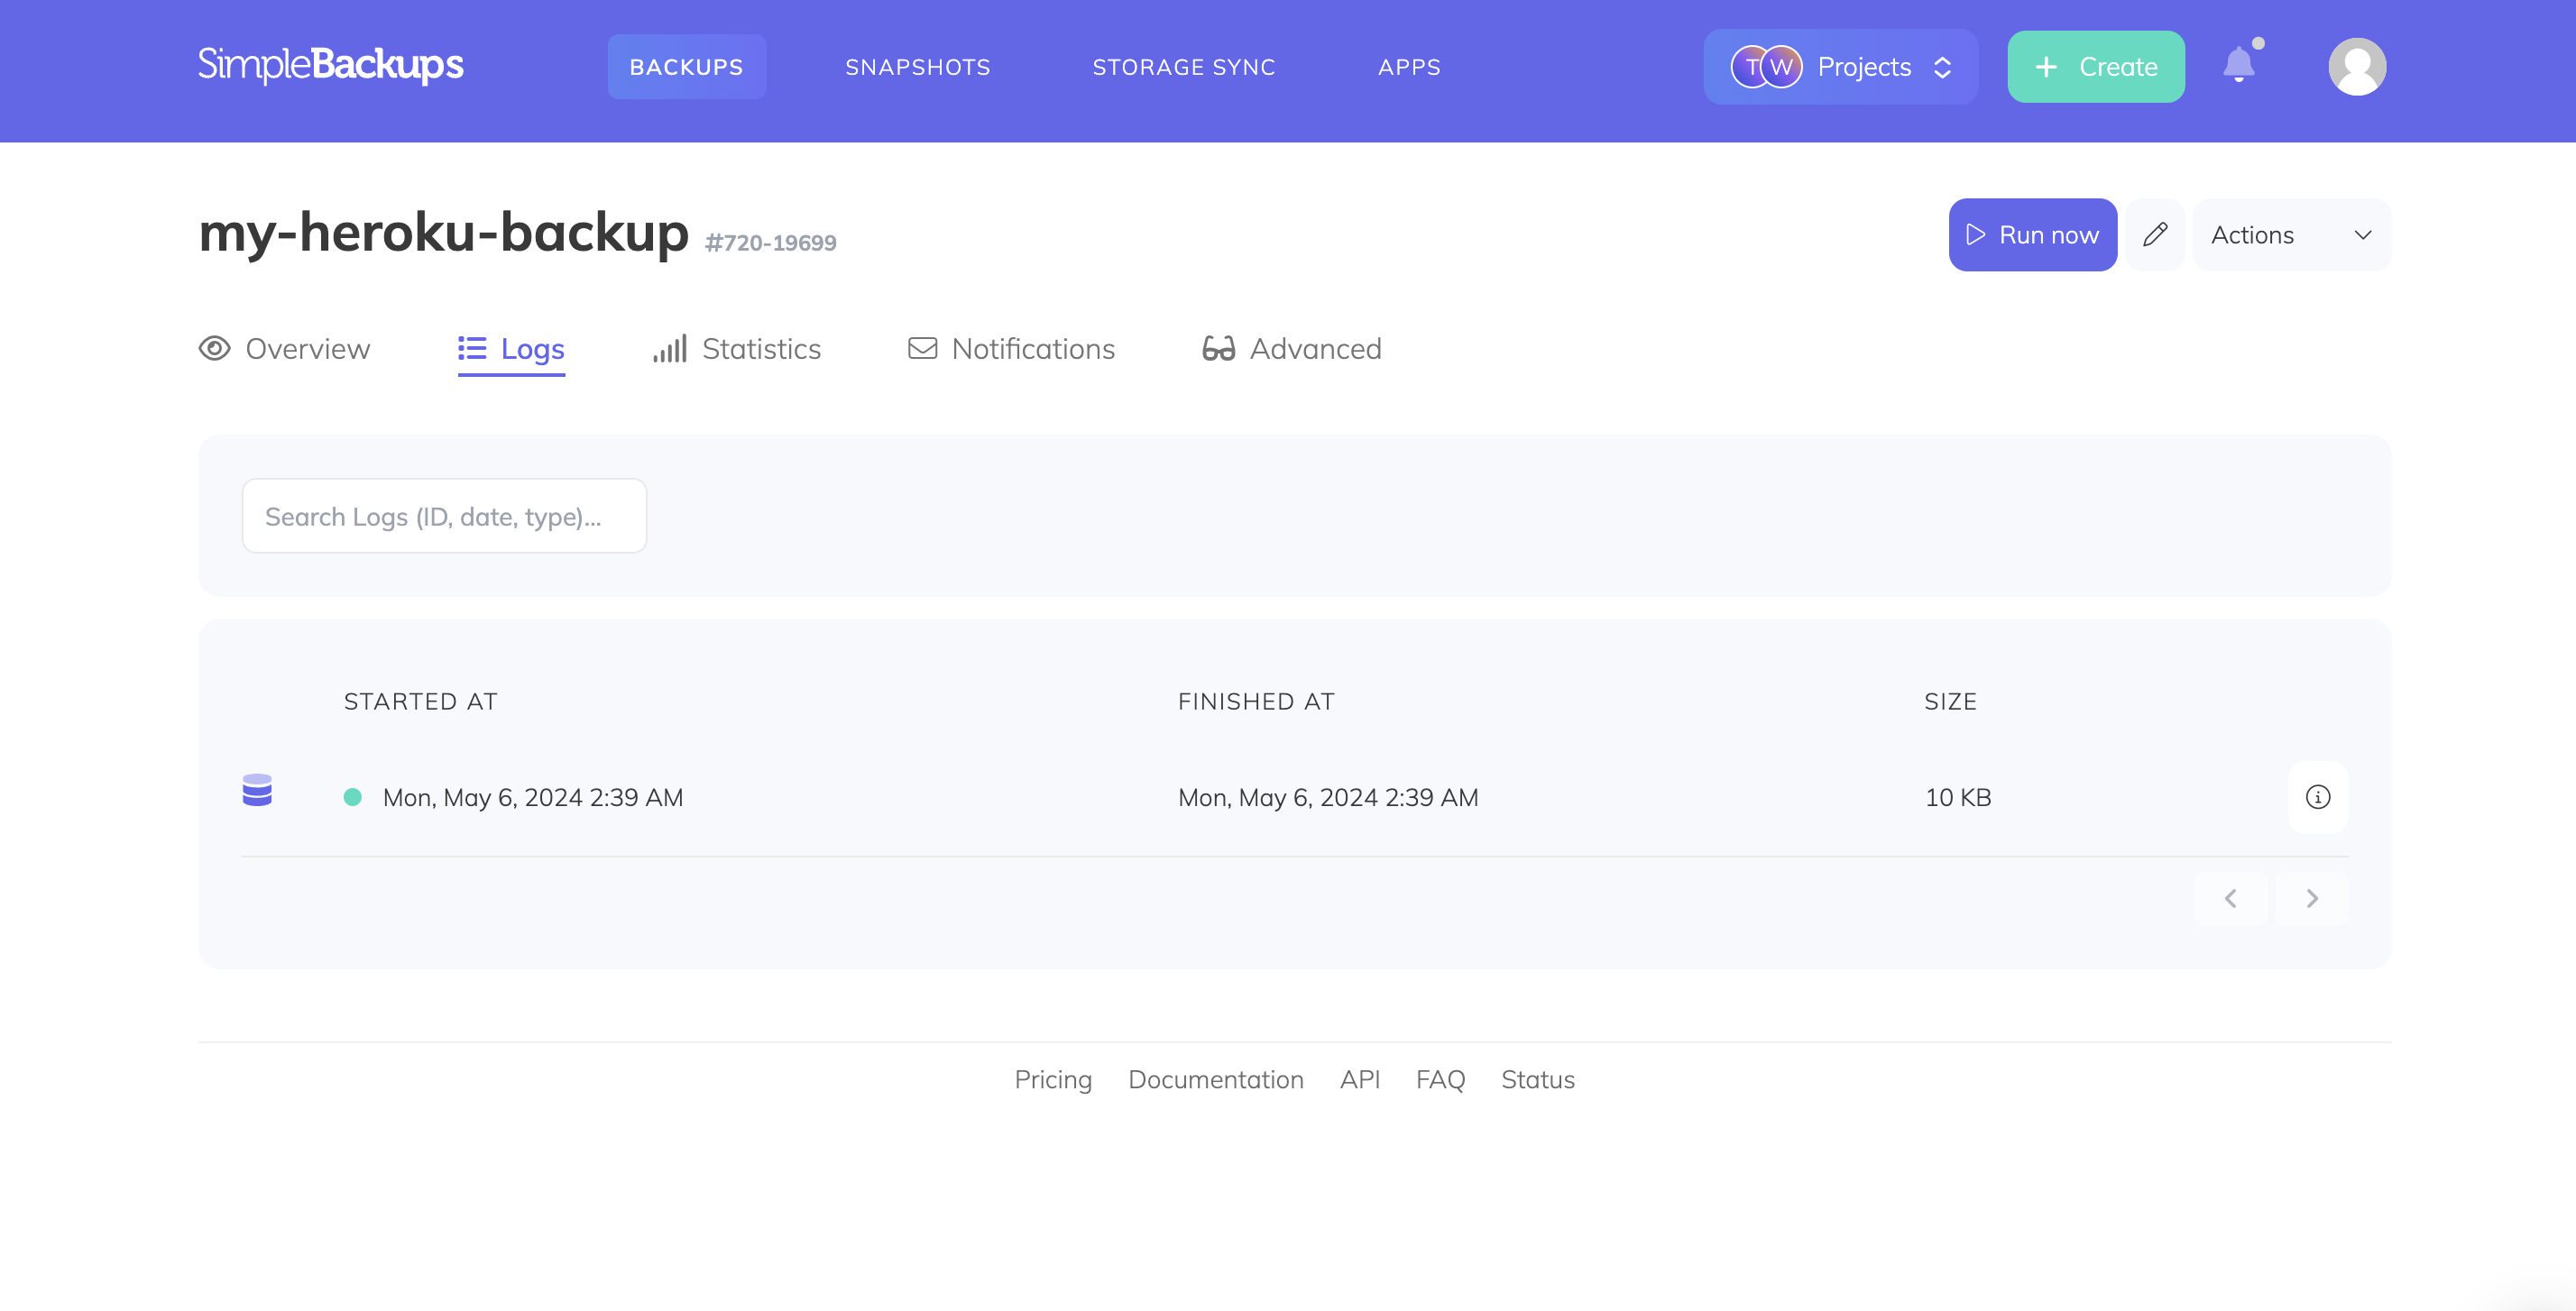Click the user avatar icon

pos(2357,66)
